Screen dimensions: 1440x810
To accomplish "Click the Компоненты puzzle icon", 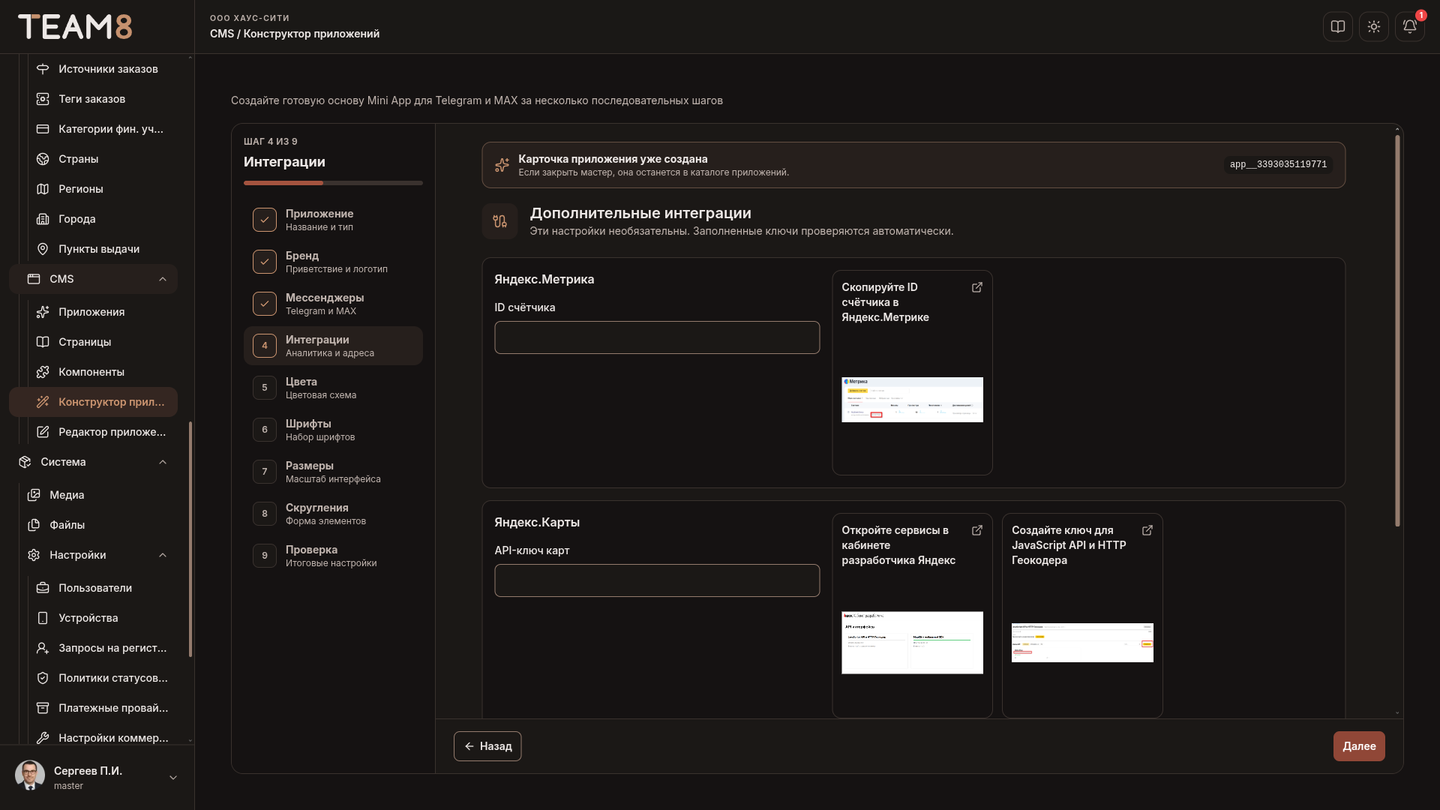I will point(43,372).
